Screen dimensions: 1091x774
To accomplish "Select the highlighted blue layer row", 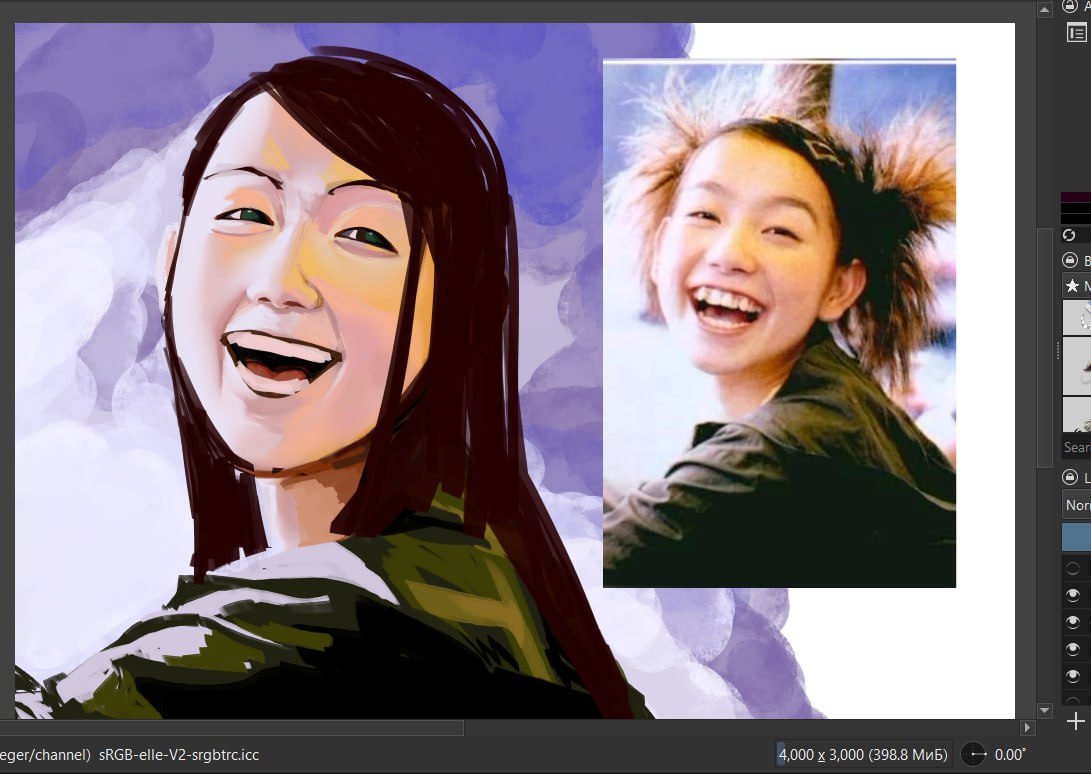I will 1076,537.
